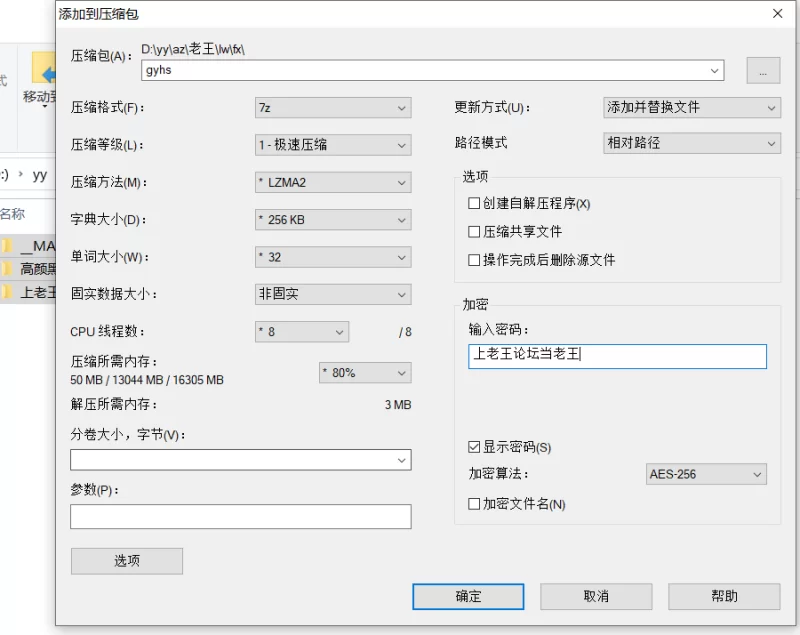Click the 参数 input field

pos(241,517)
